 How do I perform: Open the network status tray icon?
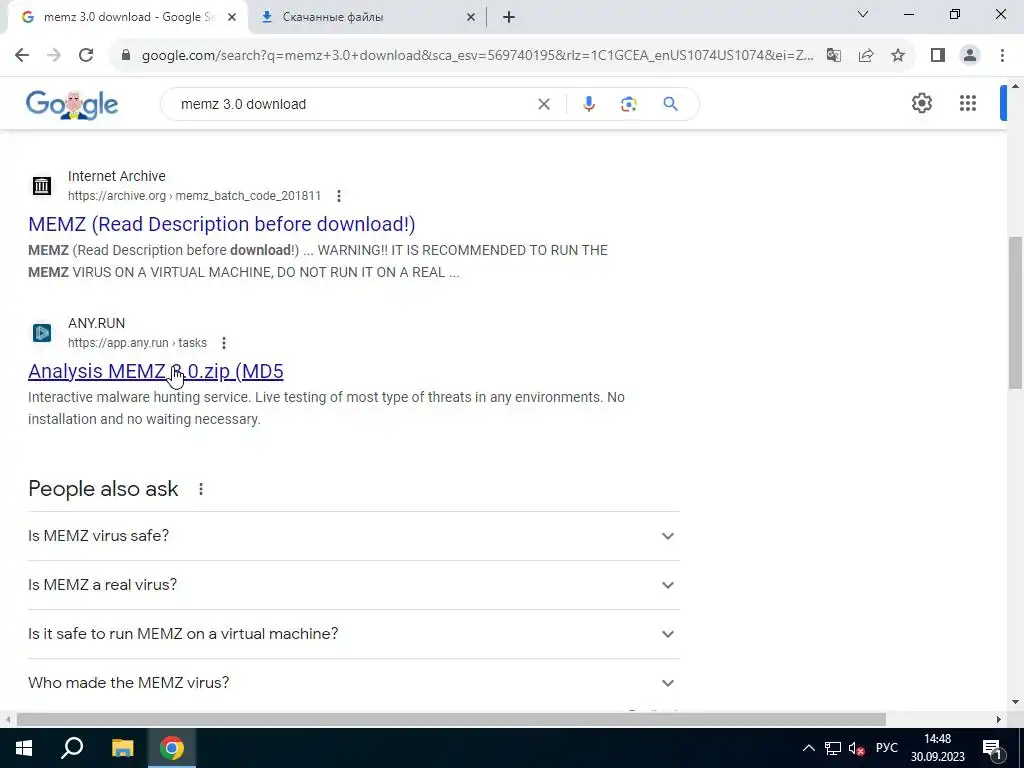[833, 748]
